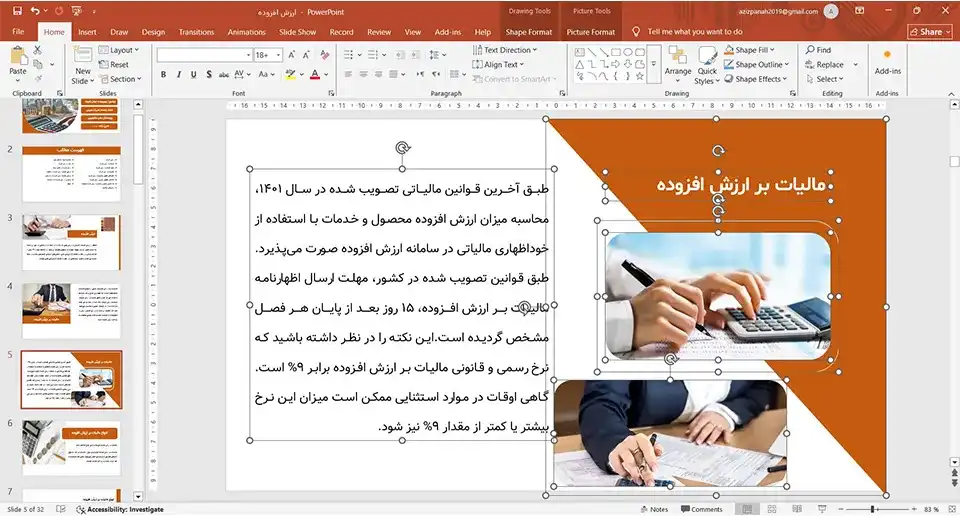The image size is (960, 516).
Task: Click the Find button
Action: (x=819, y=50)
